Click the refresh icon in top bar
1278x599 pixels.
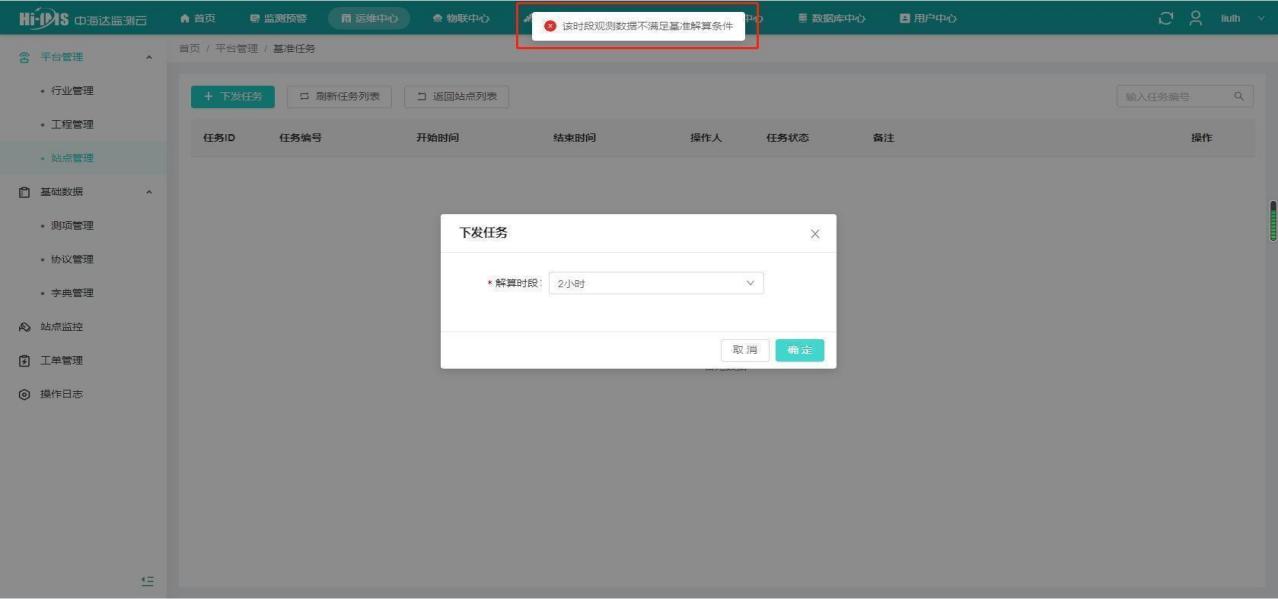pos(1165,18)
